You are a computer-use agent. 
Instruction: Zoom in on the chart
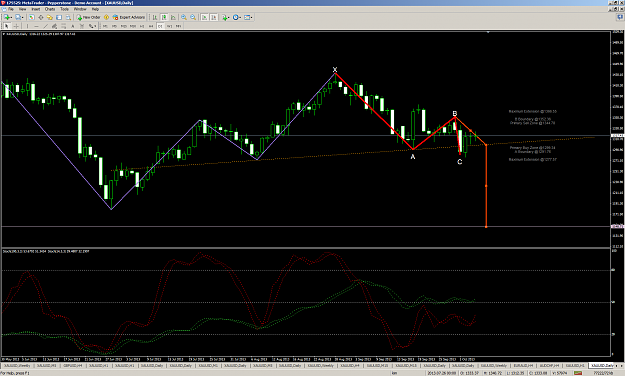pos(184,17)
